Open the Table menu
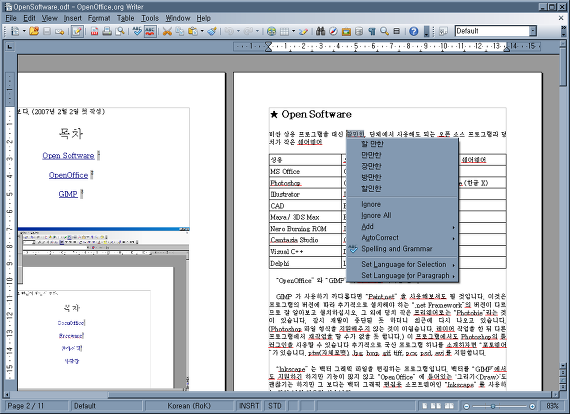This screenshot has height=414, width=570. 125,18
